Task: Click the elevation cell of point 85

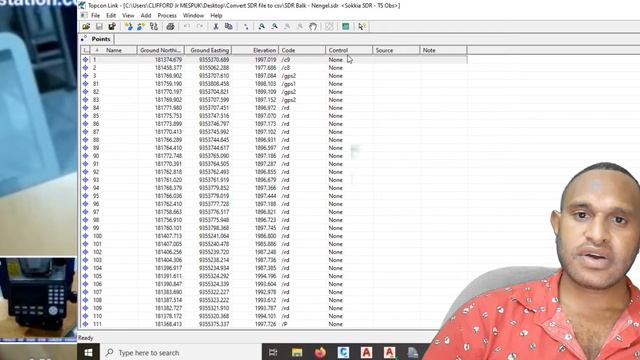Action: pyautogui.click(x=265, y=116)
